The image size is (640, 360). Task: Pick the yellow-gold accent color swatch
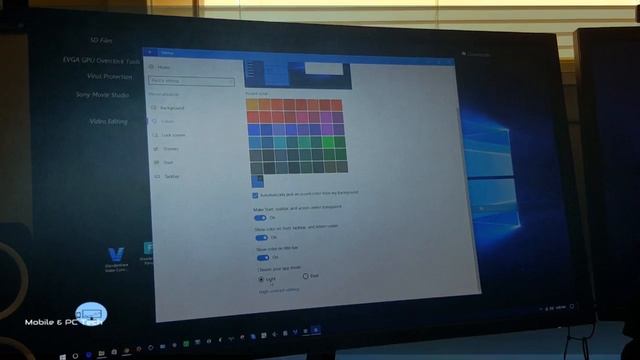click(x=252, y=105)
